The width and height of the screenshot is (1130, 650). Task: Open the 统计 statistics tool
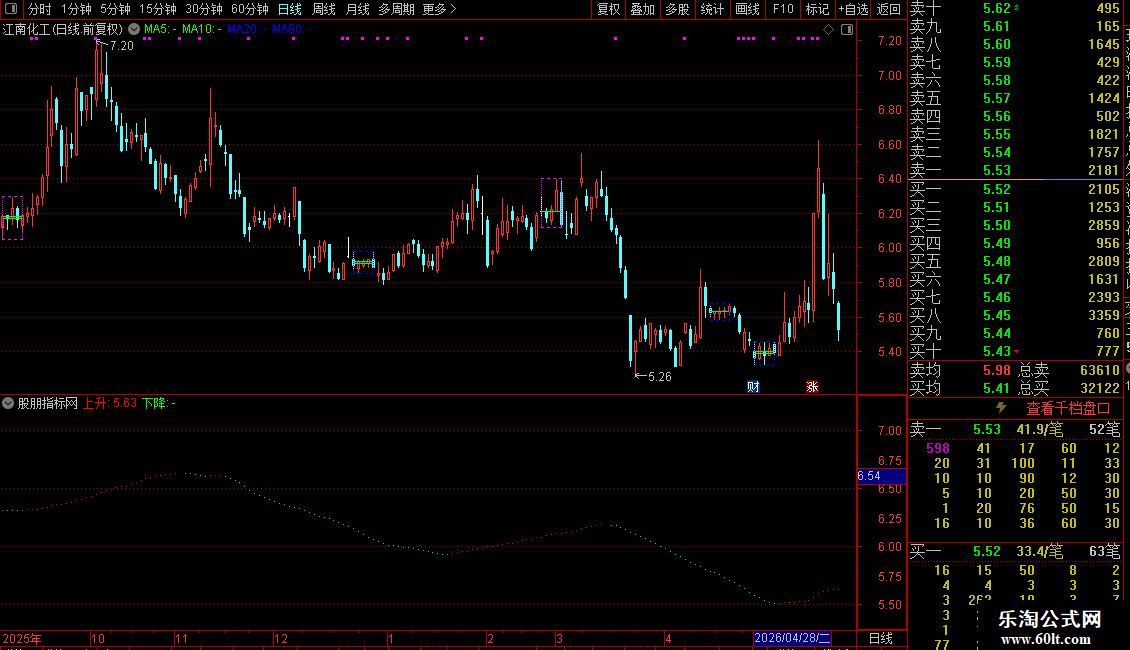point(711,9)
